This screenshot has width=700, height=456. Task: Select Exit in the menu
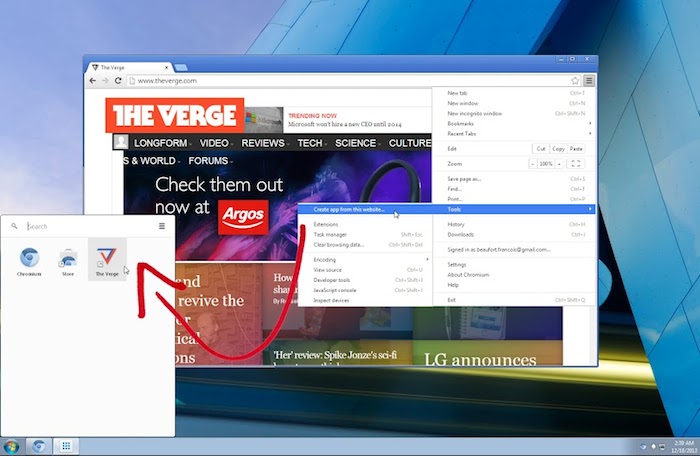tap(514, 300)
